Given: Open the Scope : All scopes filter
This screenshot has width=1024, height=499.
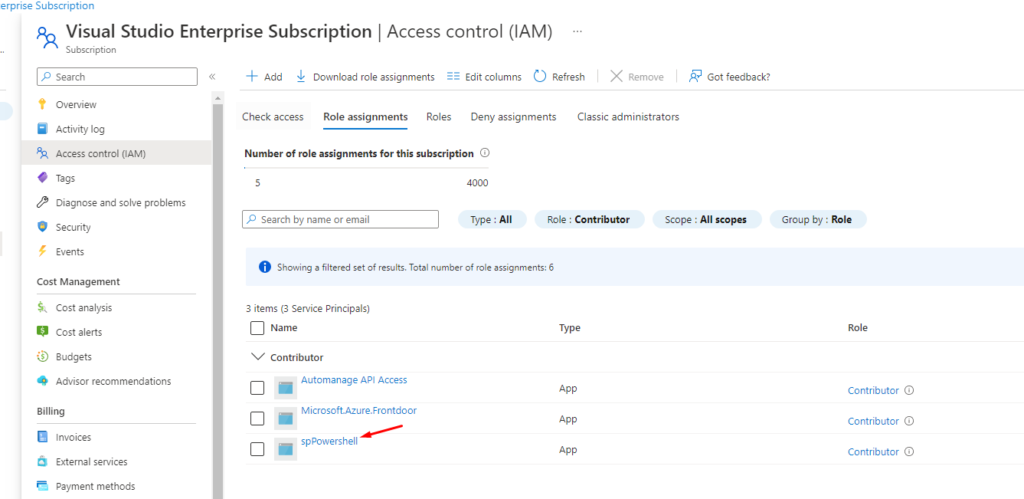Looking at the screenshot, I should [707, 219].
